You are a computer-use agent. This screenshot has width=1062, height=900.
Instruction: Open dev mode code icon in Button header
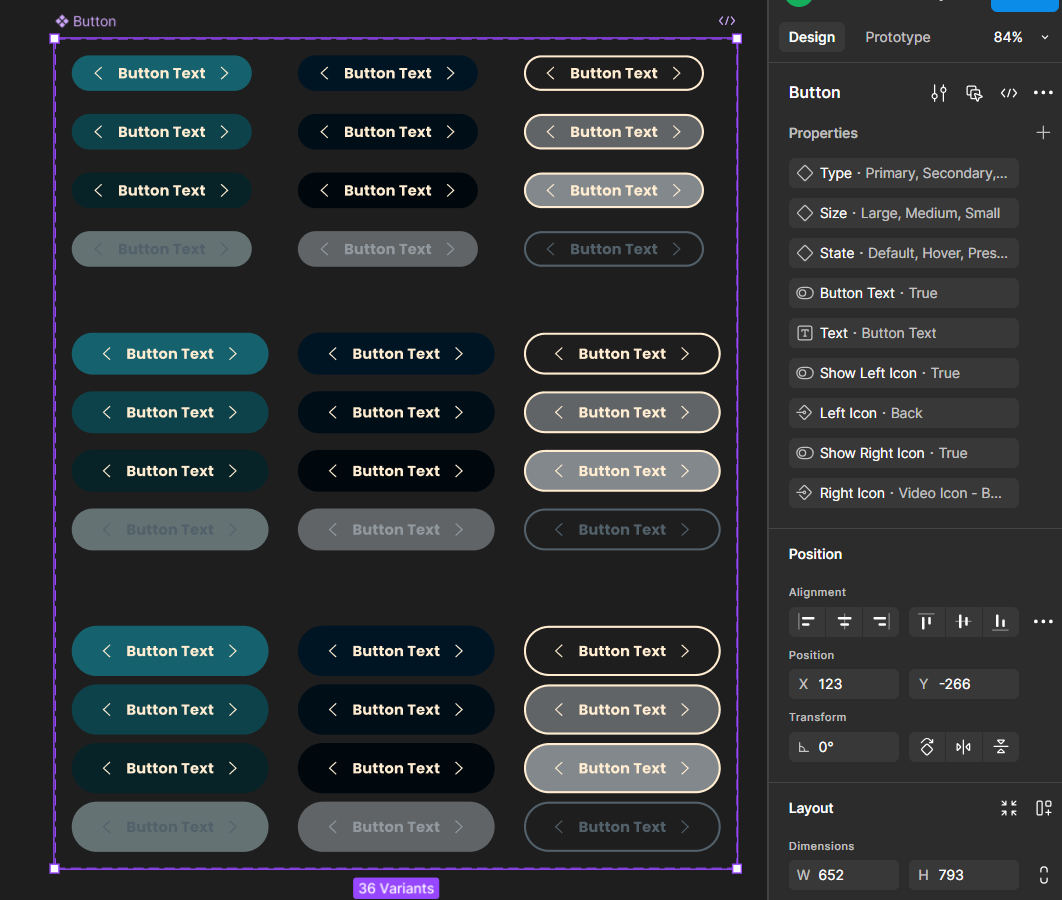pyautogui.click(x=1009, y=93)
